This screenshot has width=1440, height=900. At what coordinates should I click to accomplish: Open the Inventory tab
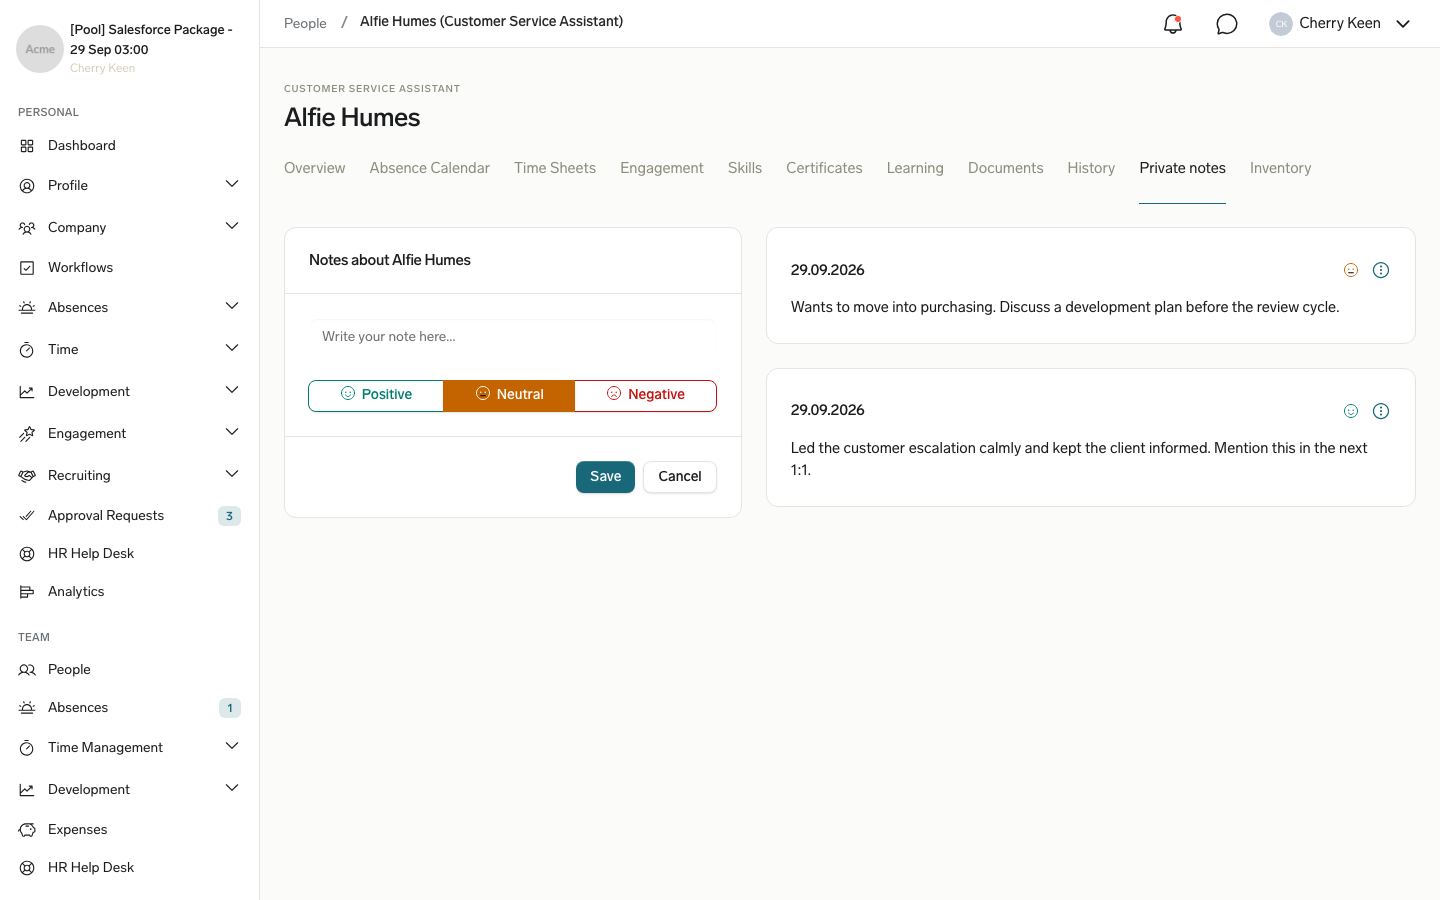click(1281, 168)
